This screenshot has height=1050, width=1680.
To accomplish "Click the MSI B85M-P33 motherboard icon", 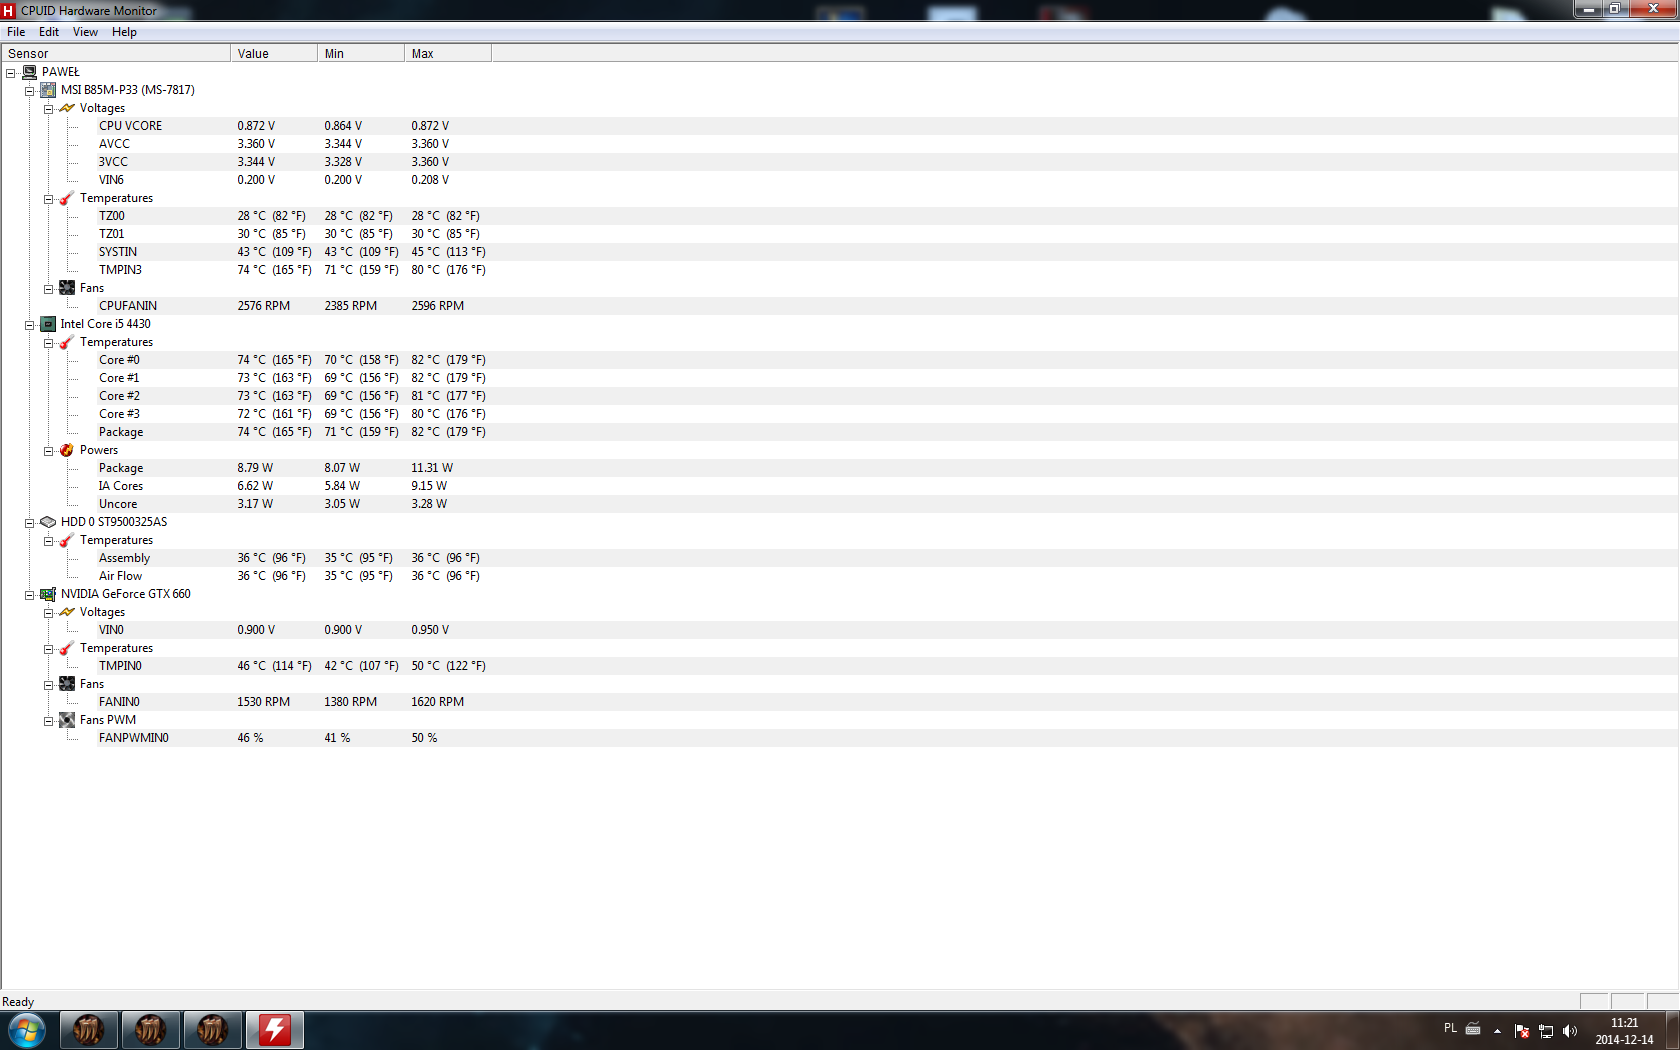I will tap(48, 90).
